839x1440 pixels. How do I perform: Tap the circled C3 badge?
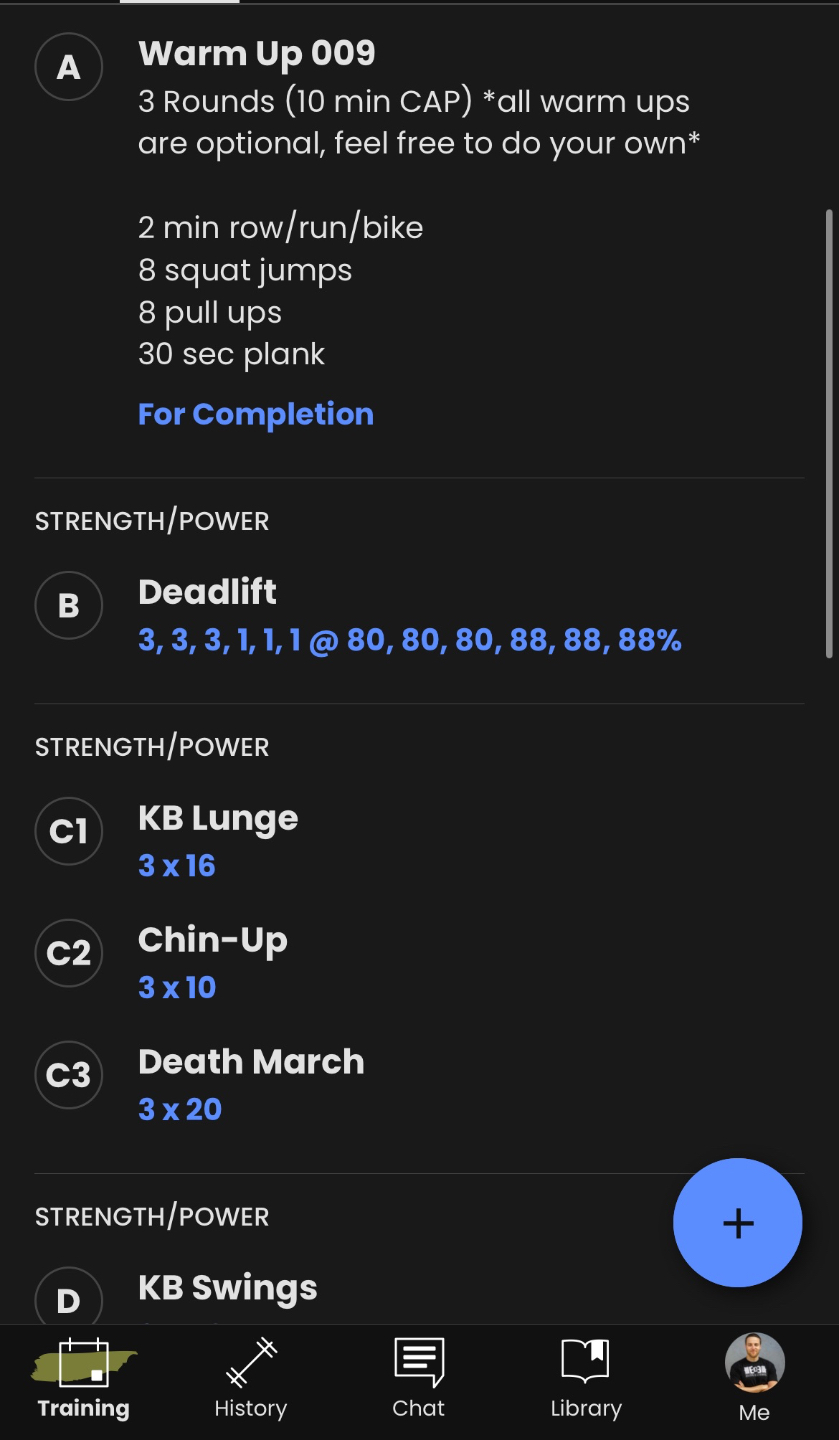69,1075
